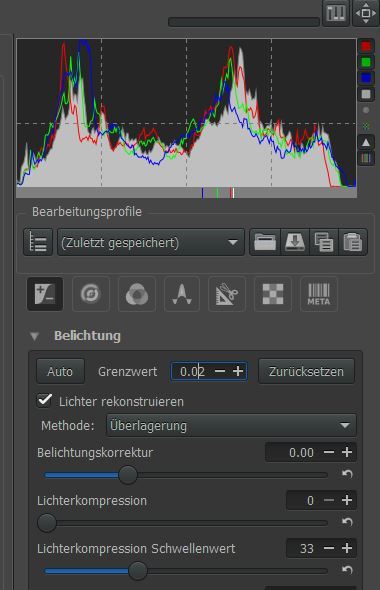Save the current processing profile
This screenshot has width=380, height=590.
click(x=295, y=242)
